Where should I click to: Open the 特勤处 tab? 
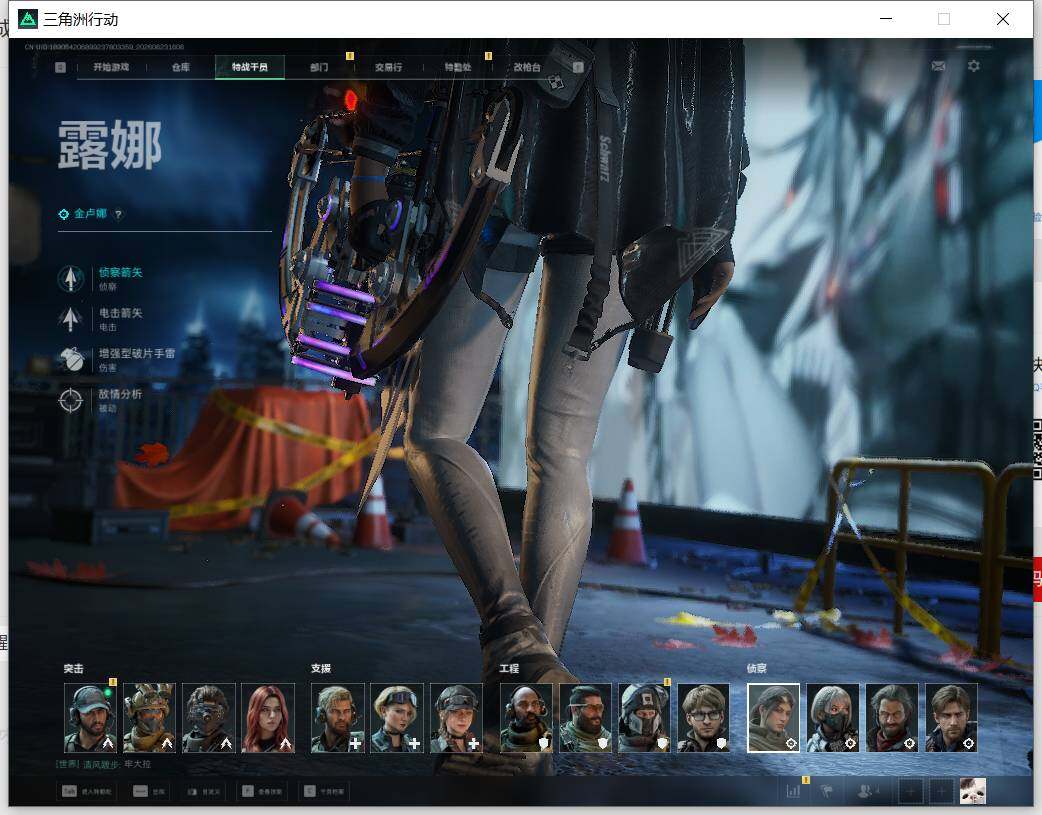(x=457, y=67)
